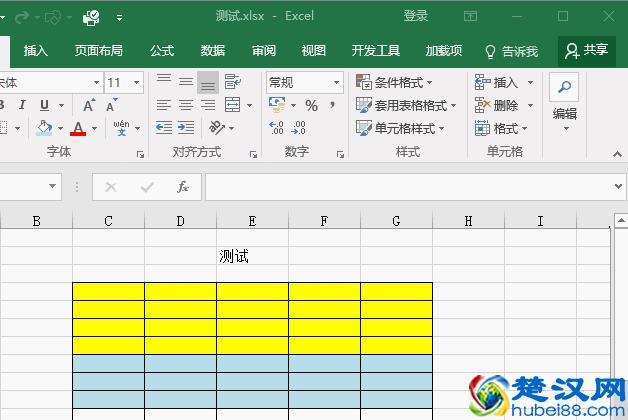Open alignment settings dialog launcher
This screenshot has width=628, height=420.
point(253,155)
